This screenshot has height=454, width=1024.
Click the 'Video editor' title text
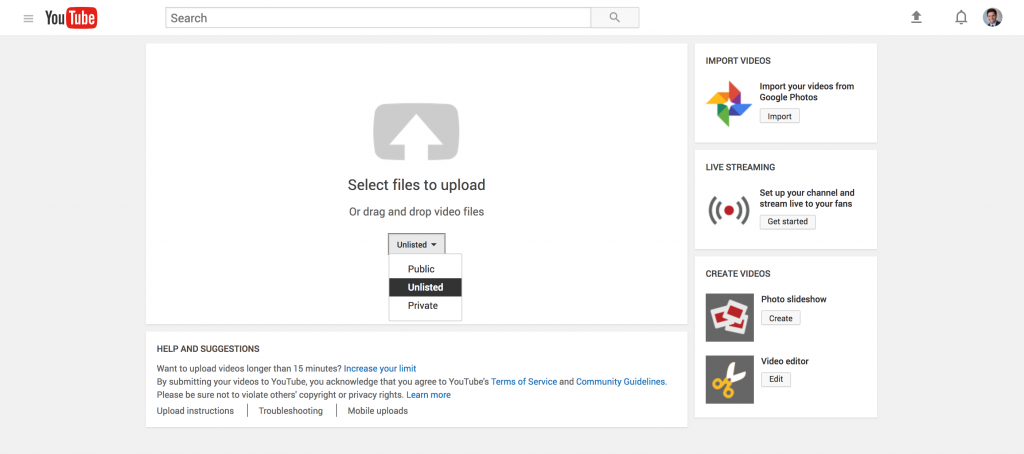784,361
